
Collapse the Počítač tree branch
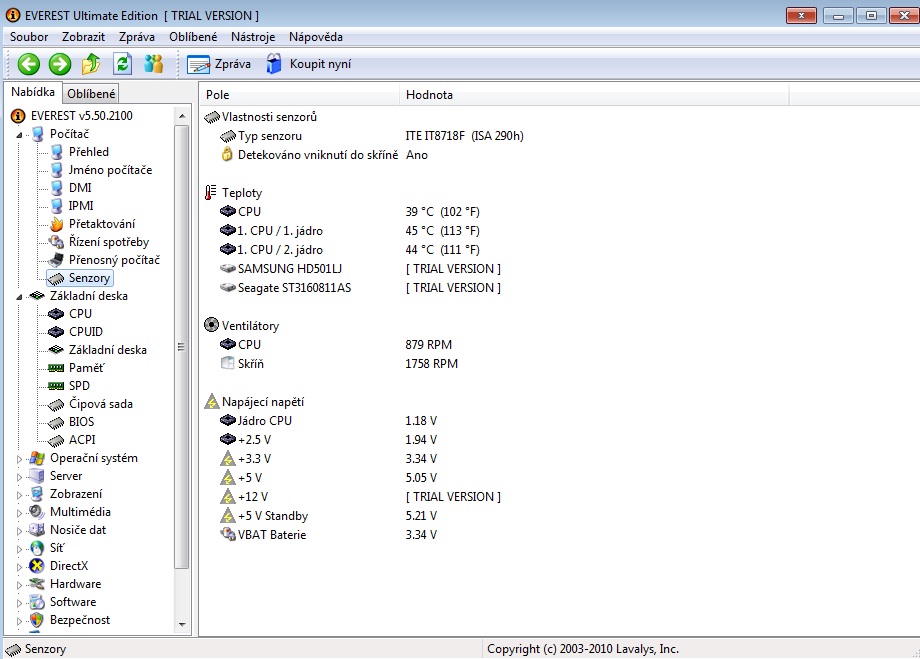click(19, 135)
